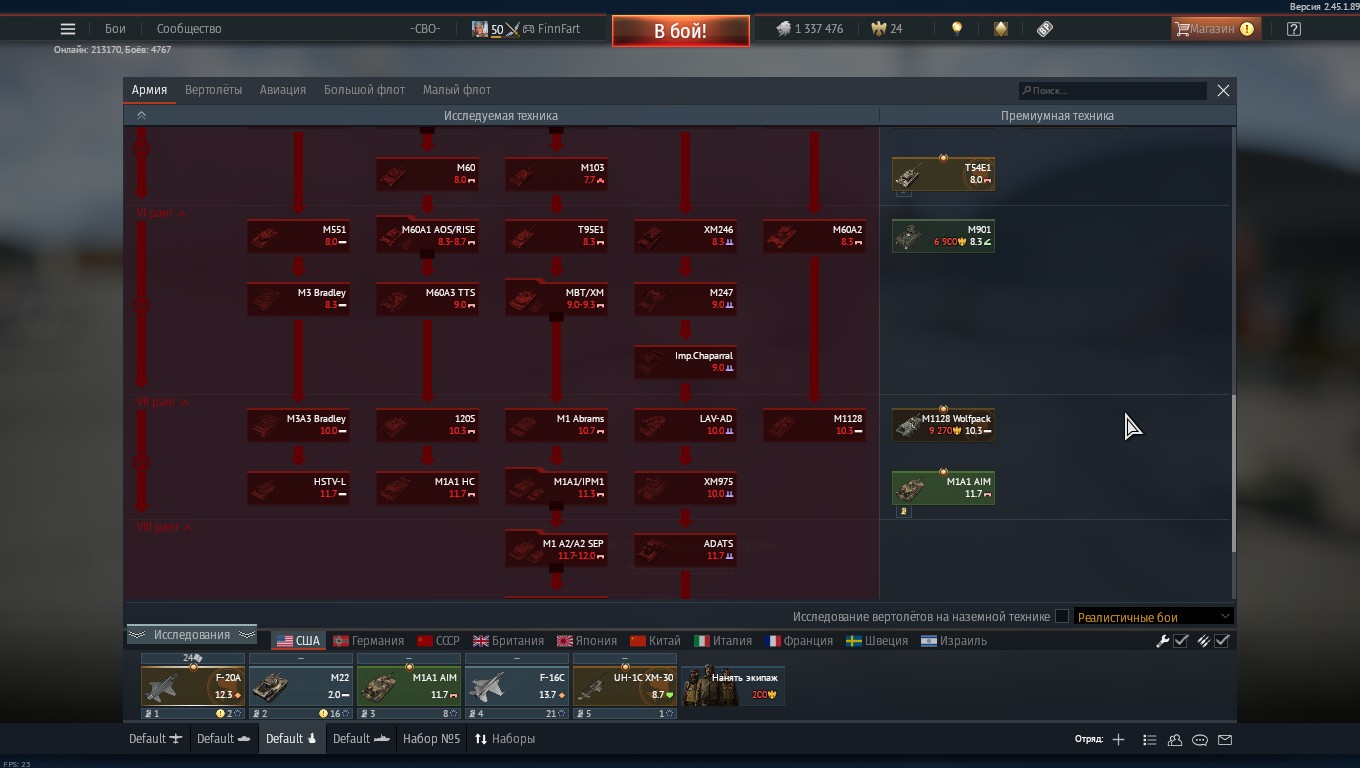Toggle auto-repair checkbox beside wrench

pos(1181,641)
